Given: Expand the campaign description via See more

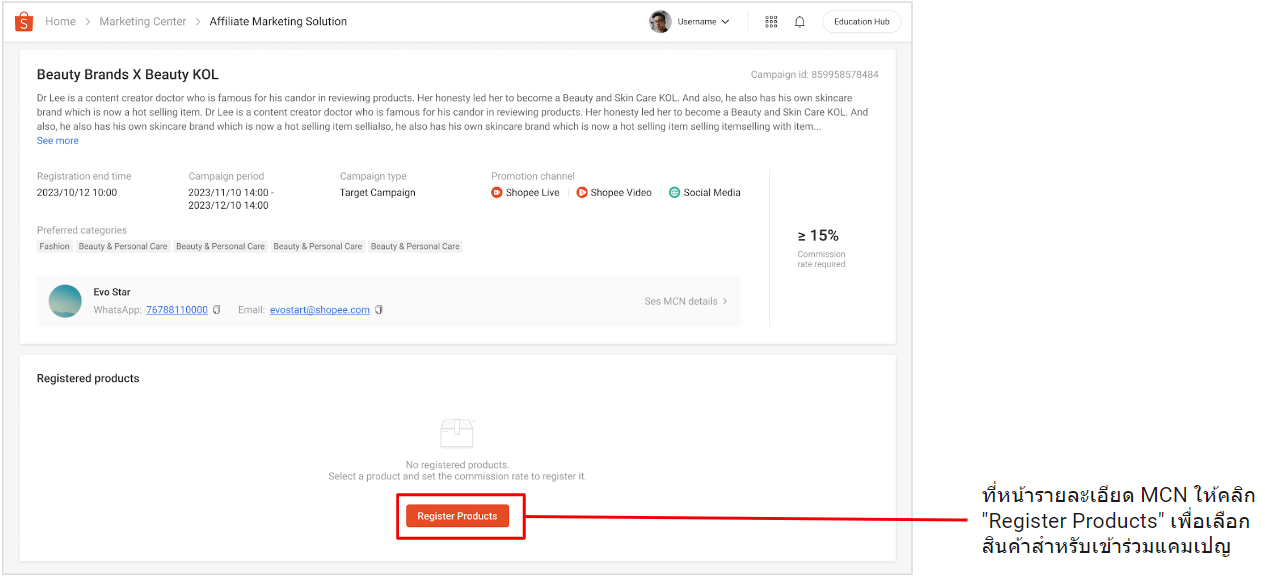Looking at the screenshot, I should click(x=57, y=140).
